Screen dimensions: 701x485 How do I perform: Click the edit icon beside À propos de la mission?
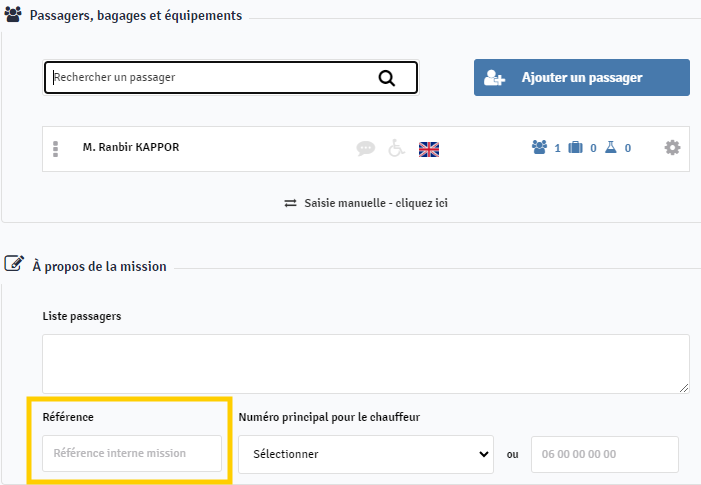(14, 265)
